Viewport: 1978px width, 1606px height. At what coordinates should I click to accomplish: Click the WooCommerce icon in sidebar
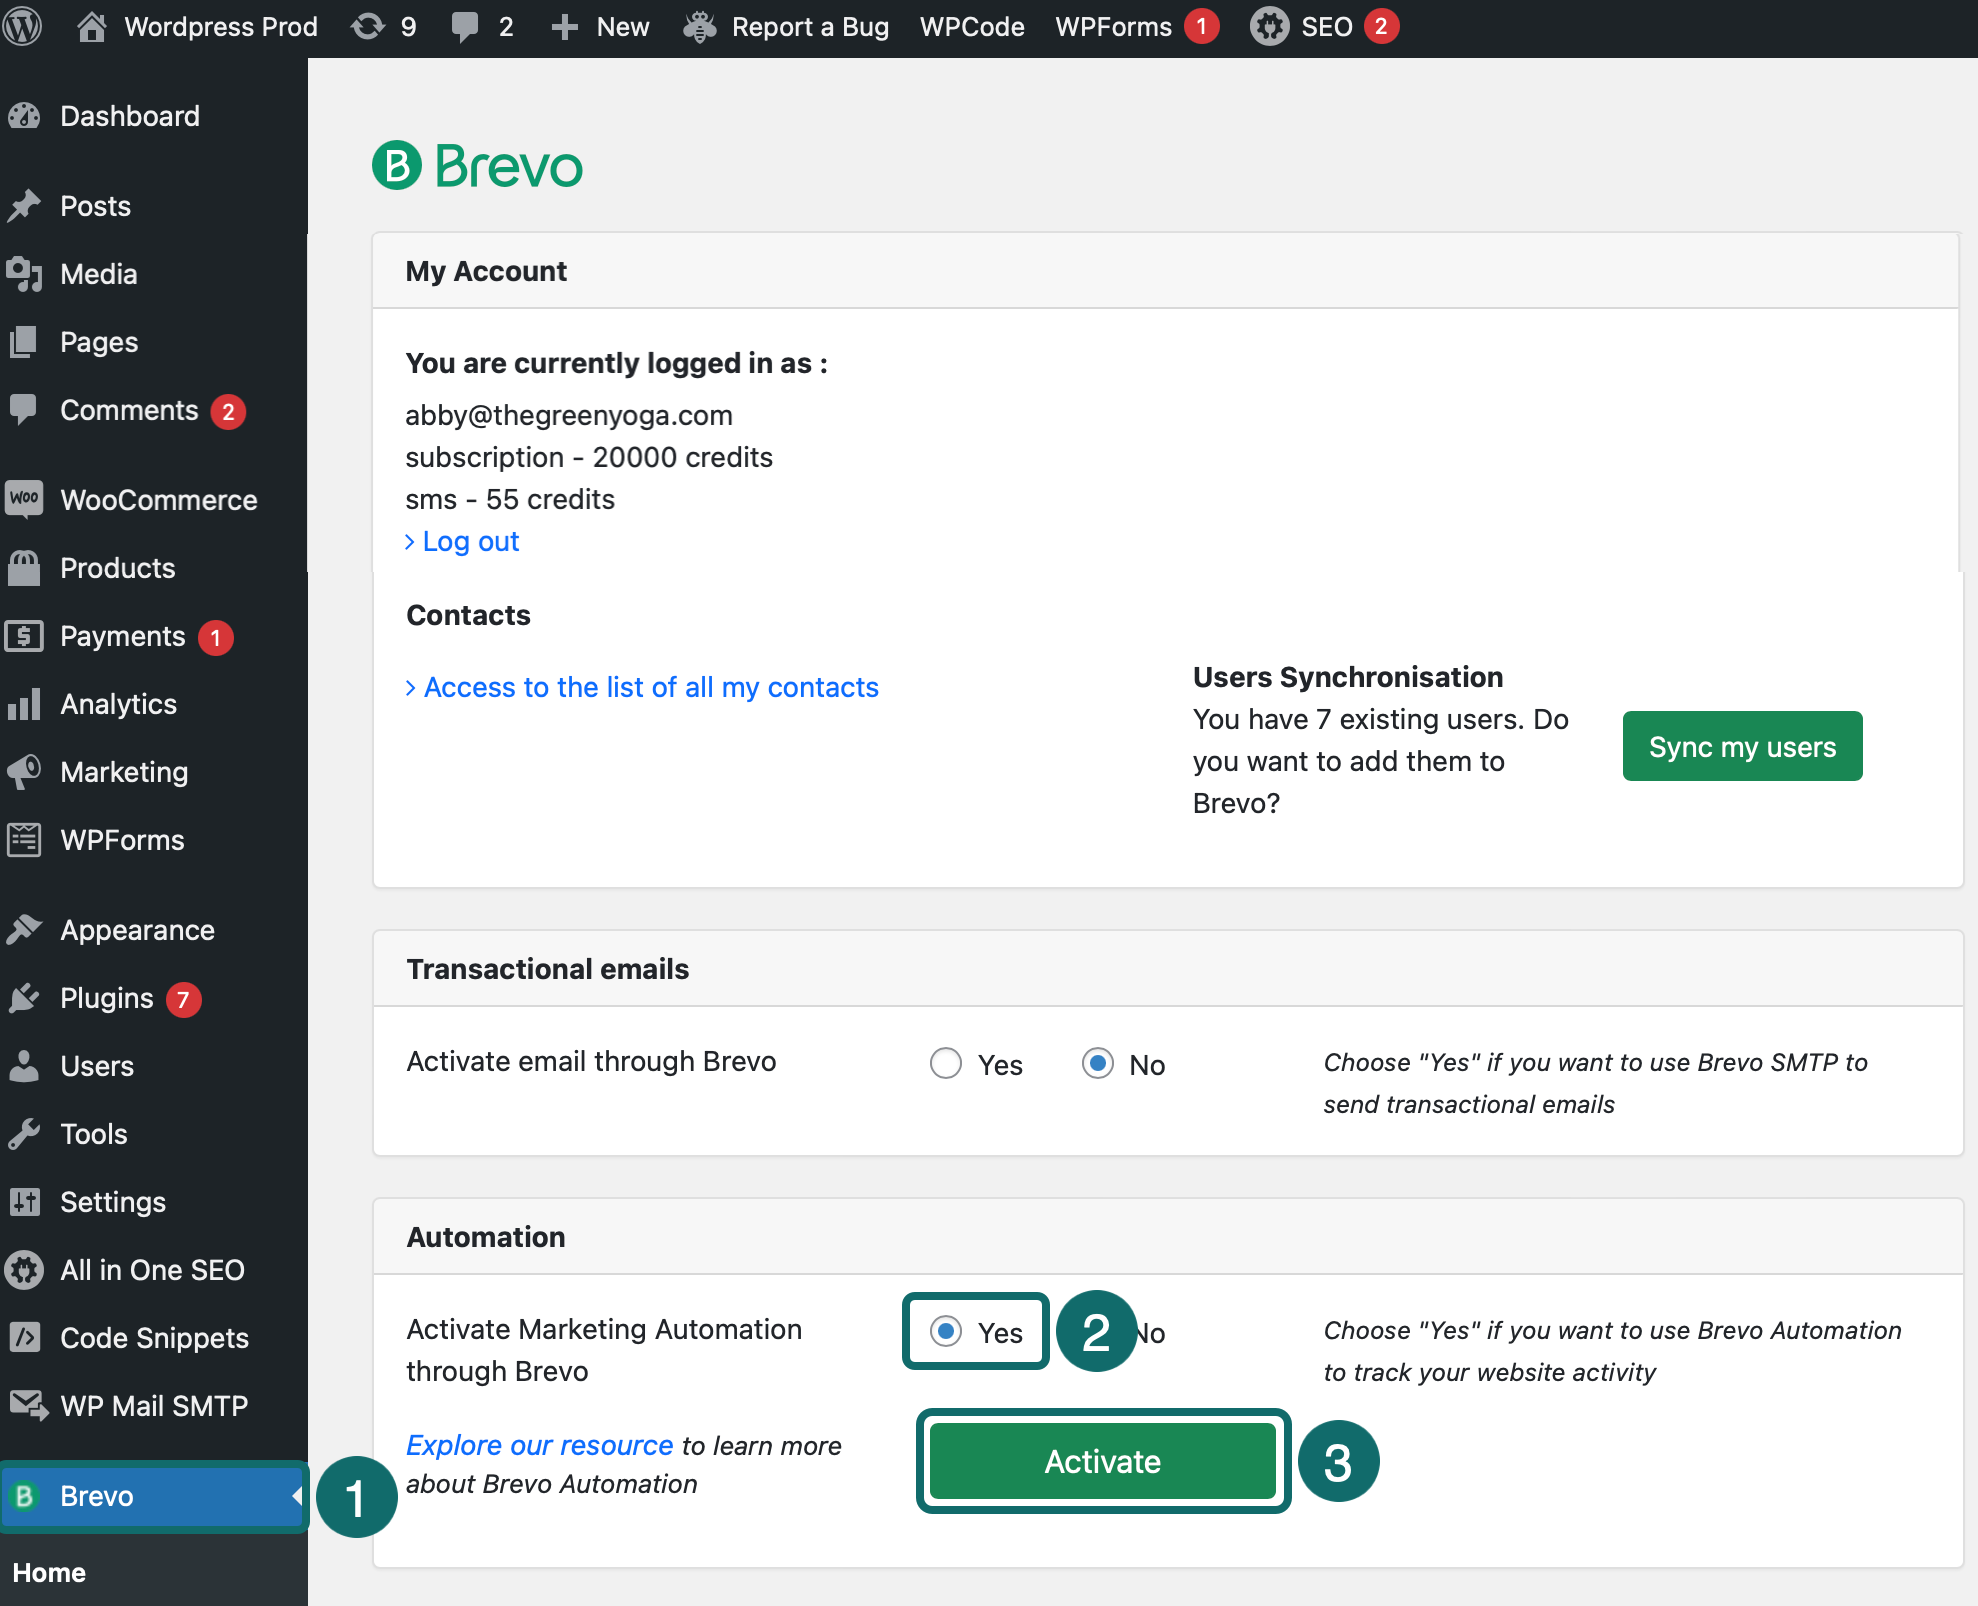[x=24, y=499]
